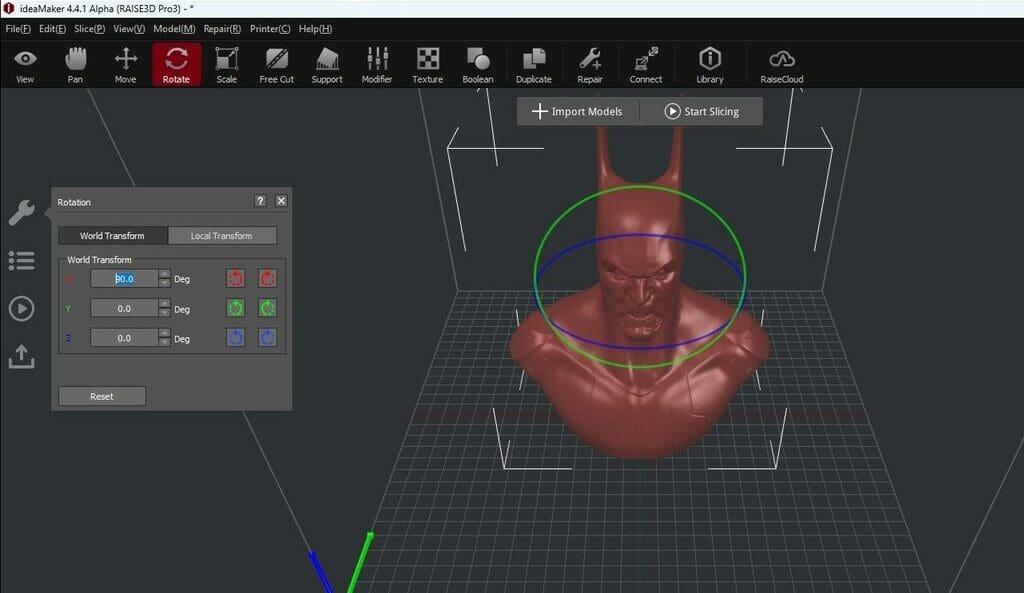Image resolution: width=1024 pixels, height=593 pixels.
Task: Select the Move tool
Action: [125, 65]
